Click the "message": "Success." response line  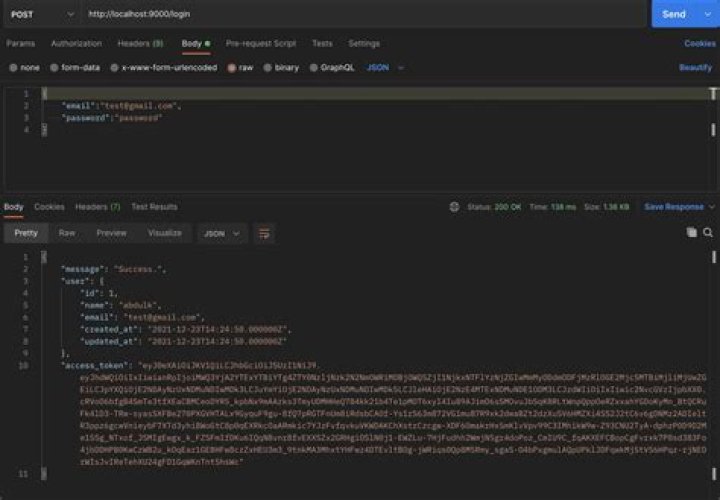(113, 270)
